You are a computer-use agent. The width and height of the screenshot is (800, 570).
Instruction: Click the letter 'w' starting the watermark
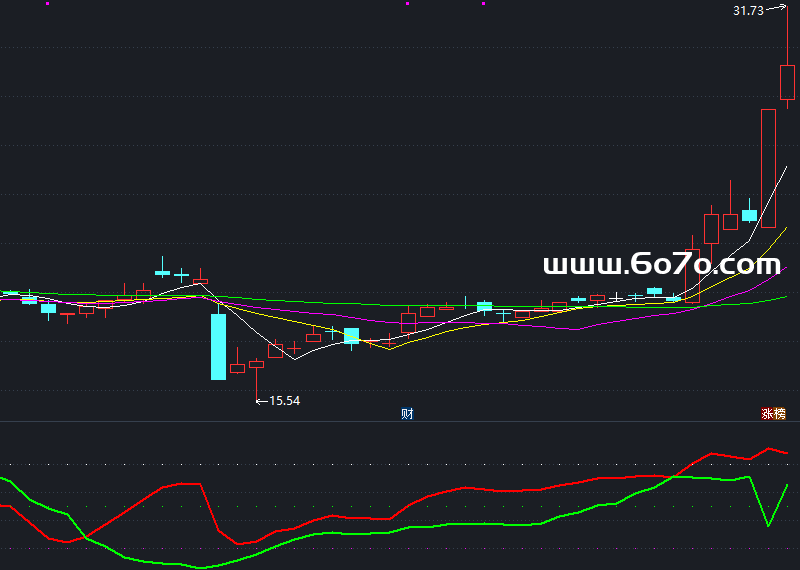555,266
